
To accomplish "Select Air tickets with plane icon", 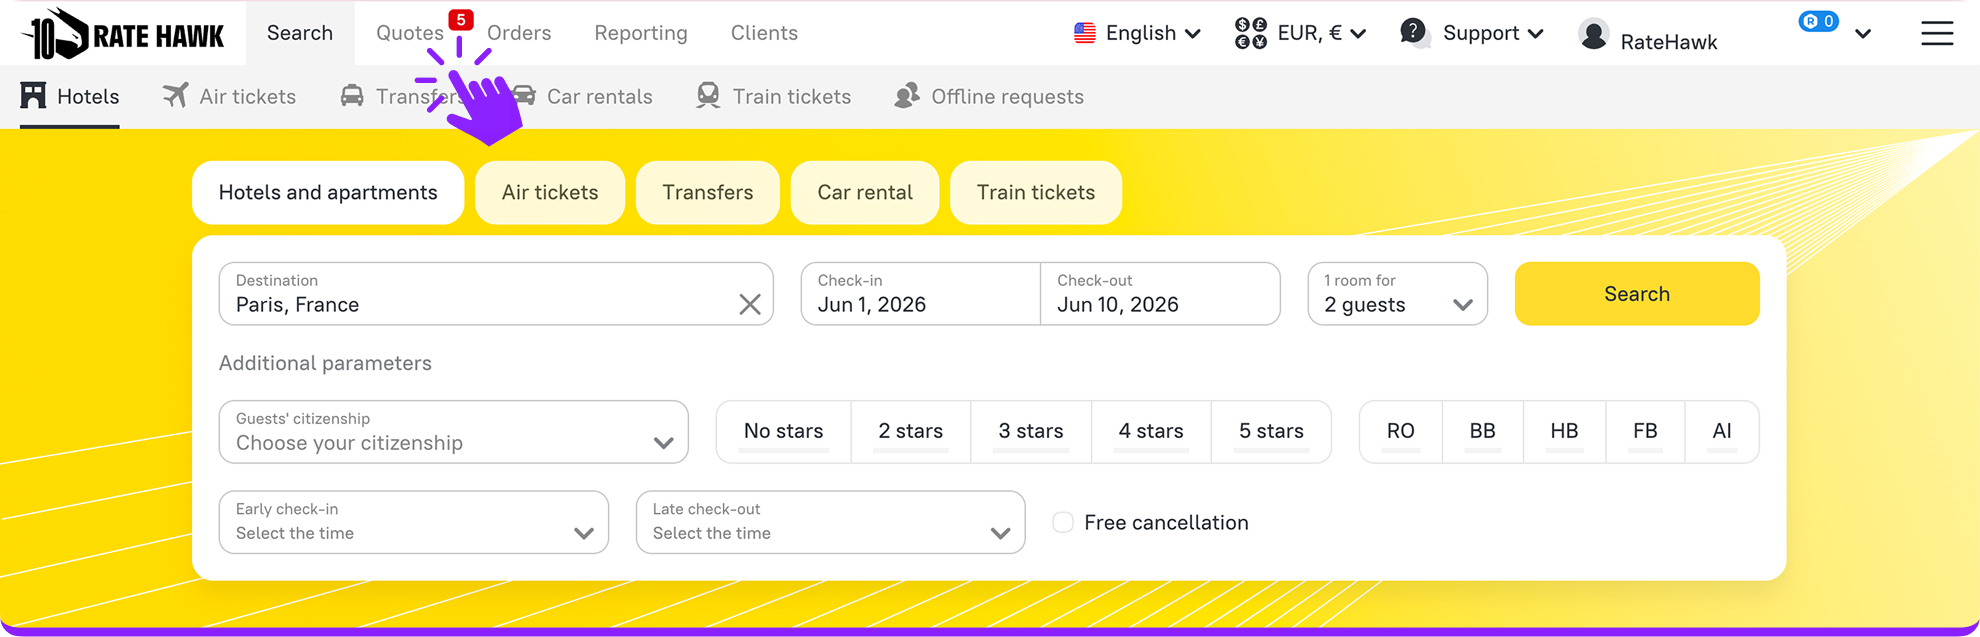I will (x=229, y=97).
